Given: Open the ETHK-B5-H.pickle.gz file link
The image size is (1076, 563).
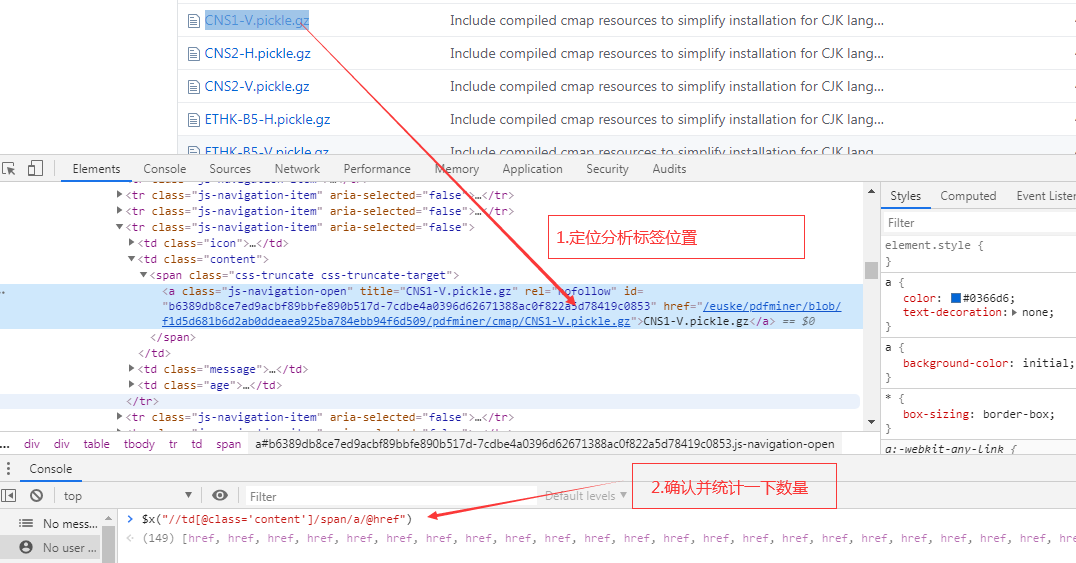Looking at the screenshot, I should click(267, 119).
